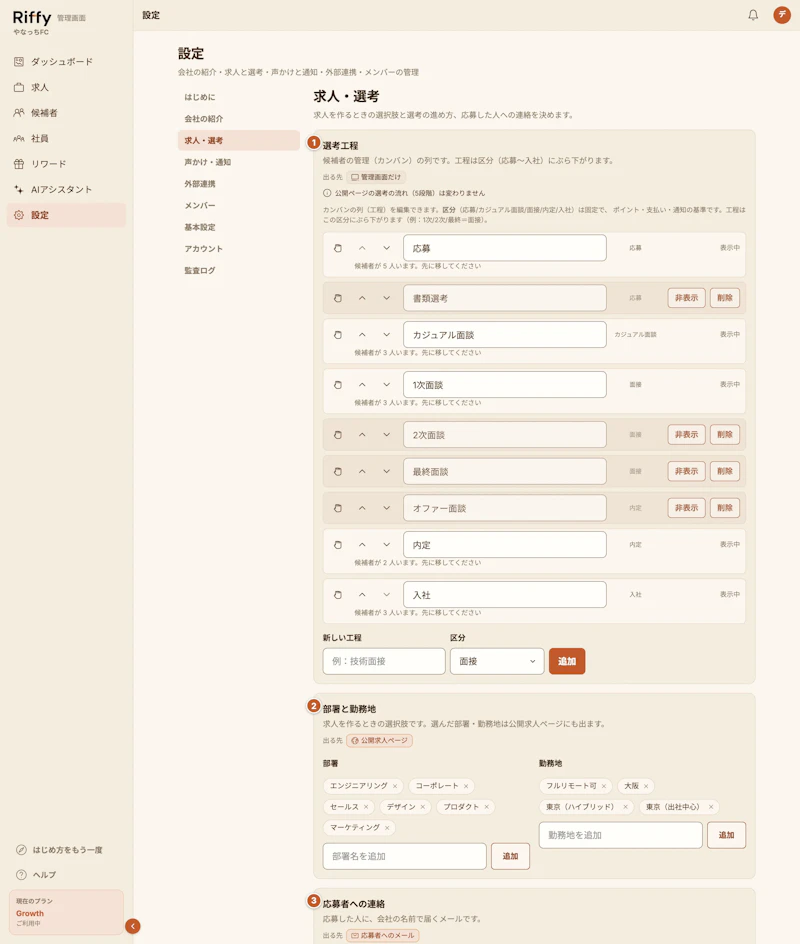Move the 1次面談 stage down
The height and width of the screenshot is (944, 800).
click(x=386, y=385)
